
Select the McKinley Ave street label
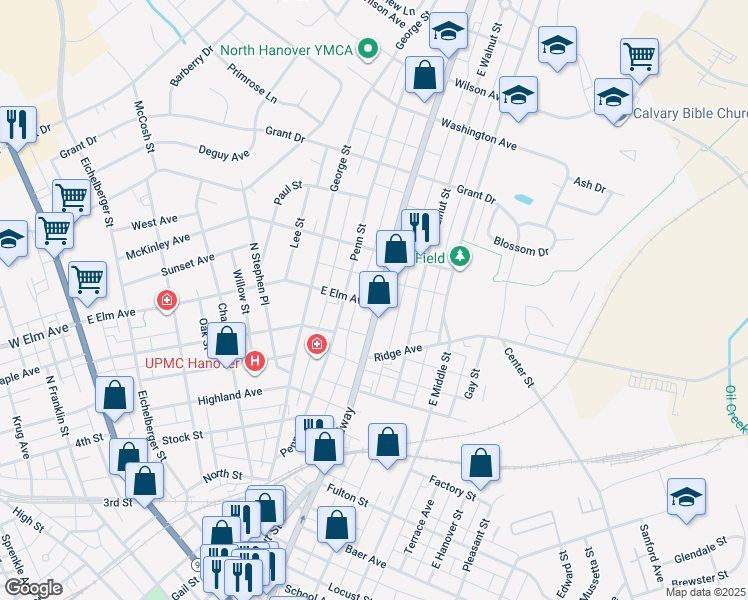click(158, 247)
